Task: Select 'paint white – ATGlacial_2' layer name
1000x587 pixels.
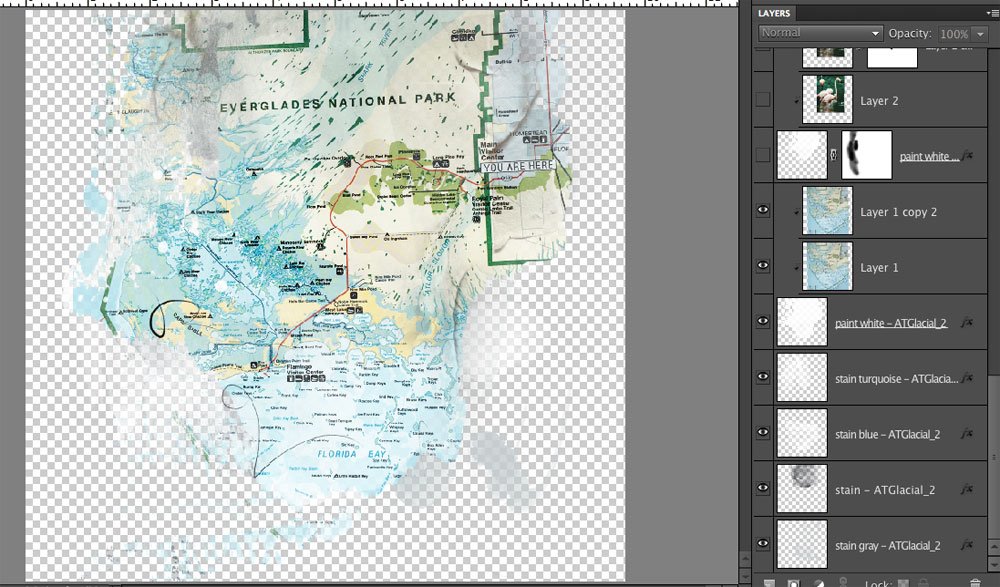Action: (x=891, y=323)
